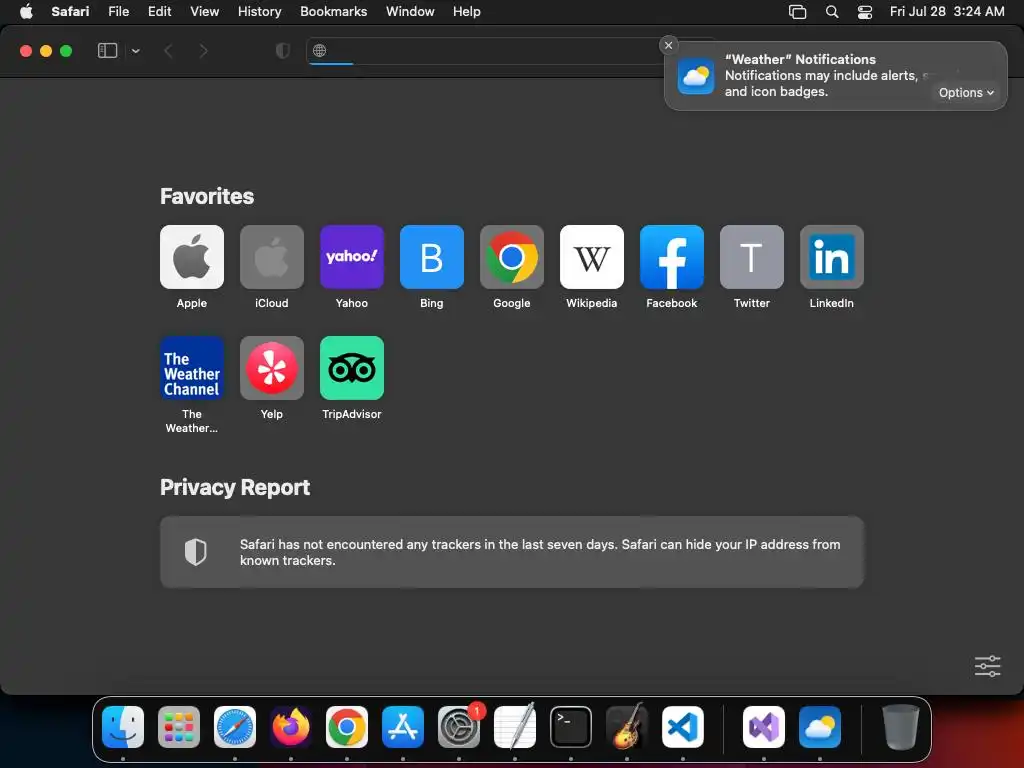Expand the tab group dropdown arrow
The image size is (1024, 768).
pos(135,51)
